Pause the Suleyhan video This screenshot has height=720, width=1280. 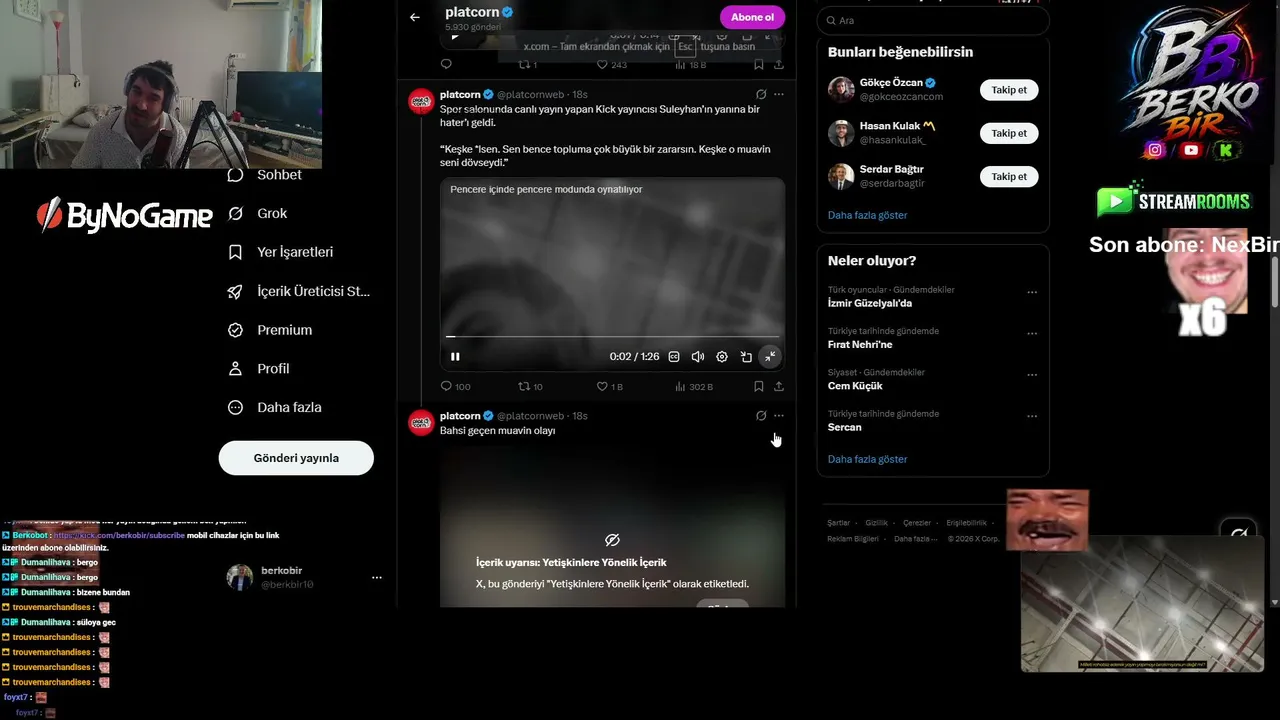(x=455, y=357)
